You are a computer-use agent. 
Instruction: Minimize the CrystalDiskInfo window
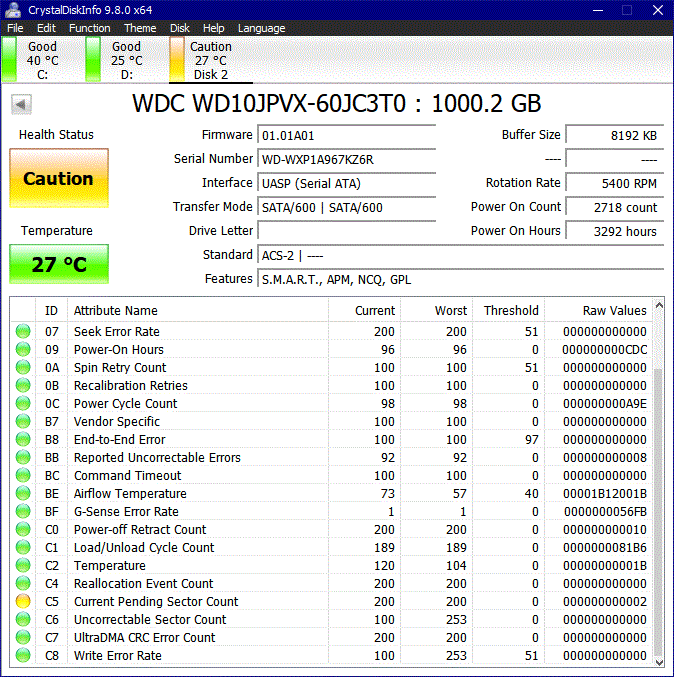(x=598, y=10)
